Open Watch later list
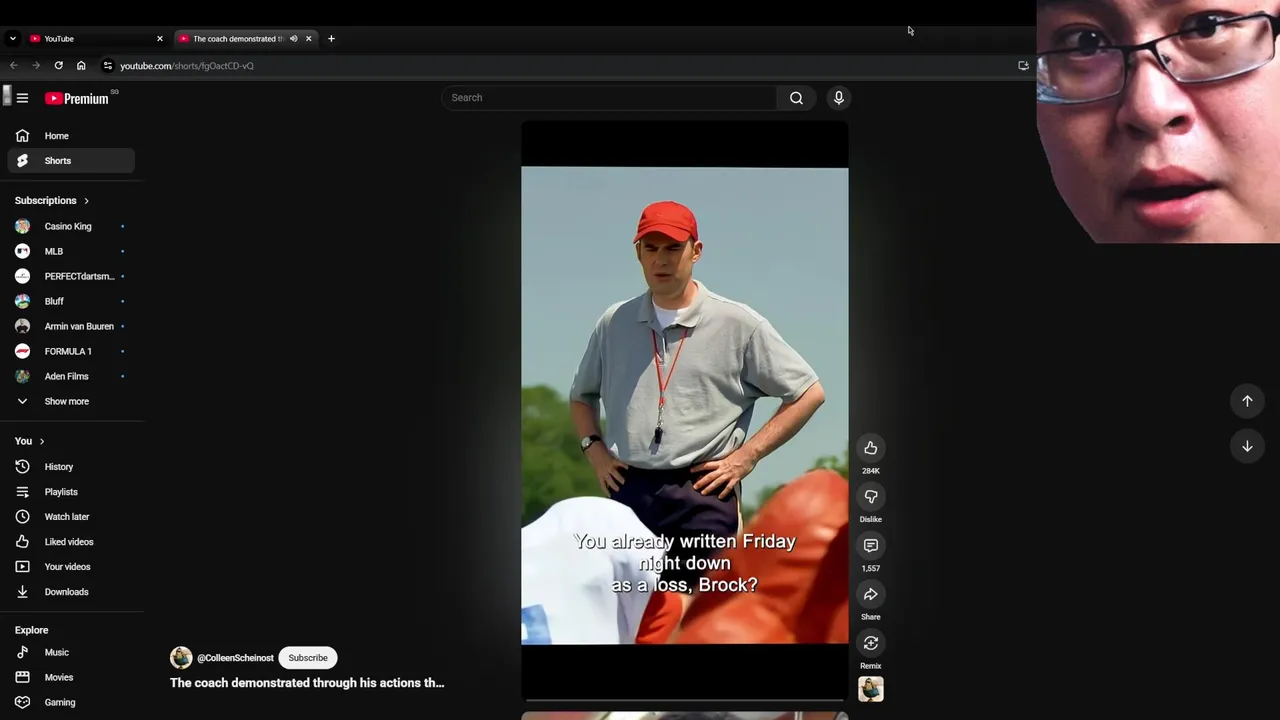Image resolution: width=1280 pixels, height=720 pixels. [71, 517]
